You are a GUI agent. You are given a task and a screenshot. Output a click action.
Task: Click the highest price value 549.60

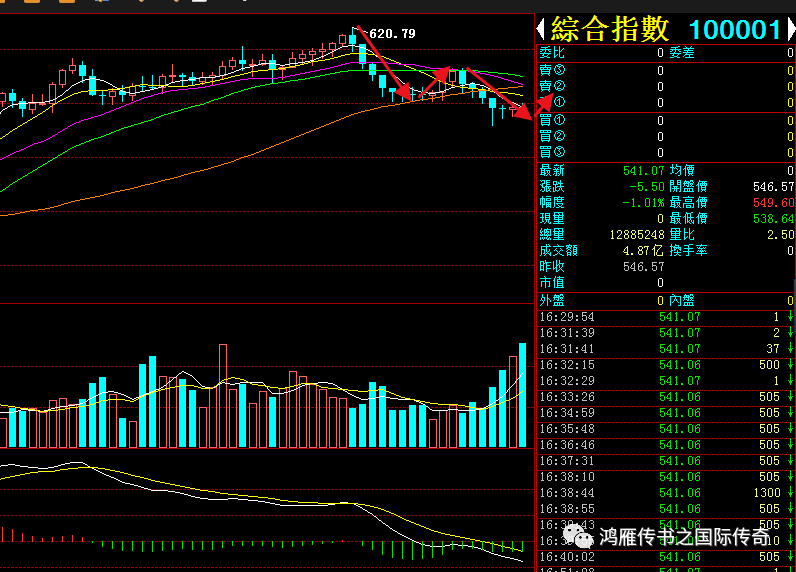(x=774, y=203)
